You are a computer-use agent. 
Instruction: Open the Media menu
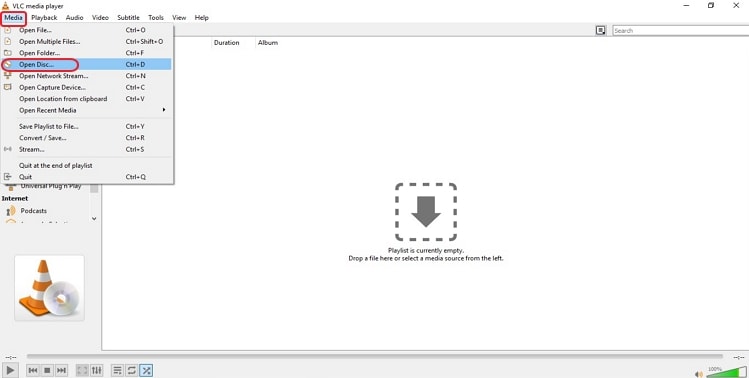(13, 18)
